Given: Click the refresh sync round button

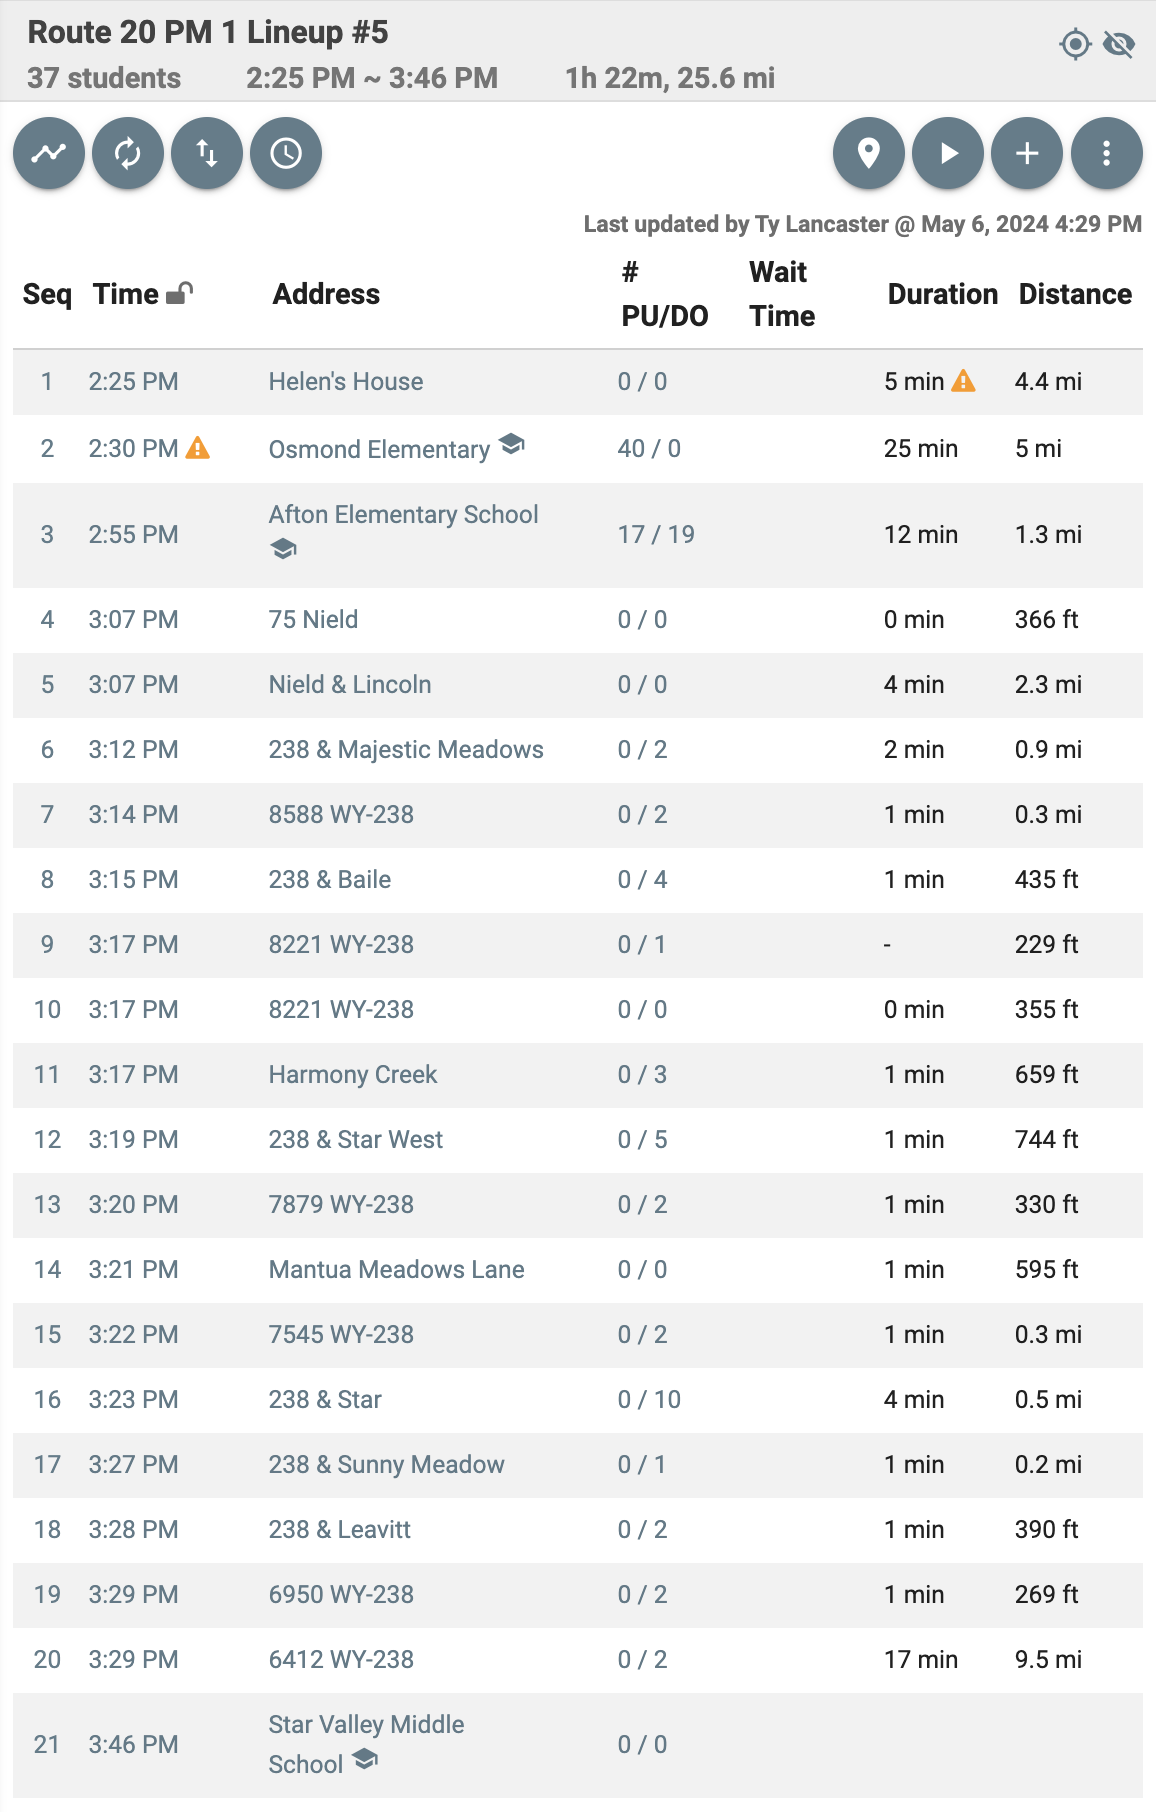Looking at the screenshot, I should pos(128,153).
